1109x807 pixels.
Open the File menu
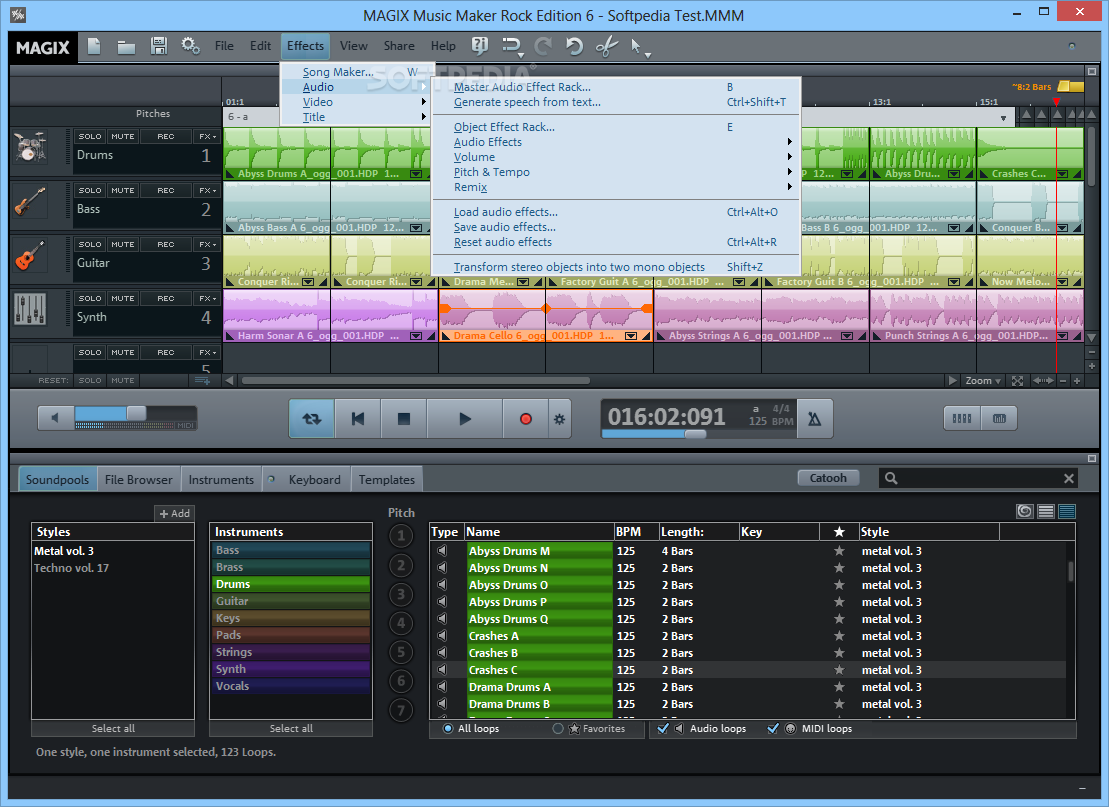point(224,46)
